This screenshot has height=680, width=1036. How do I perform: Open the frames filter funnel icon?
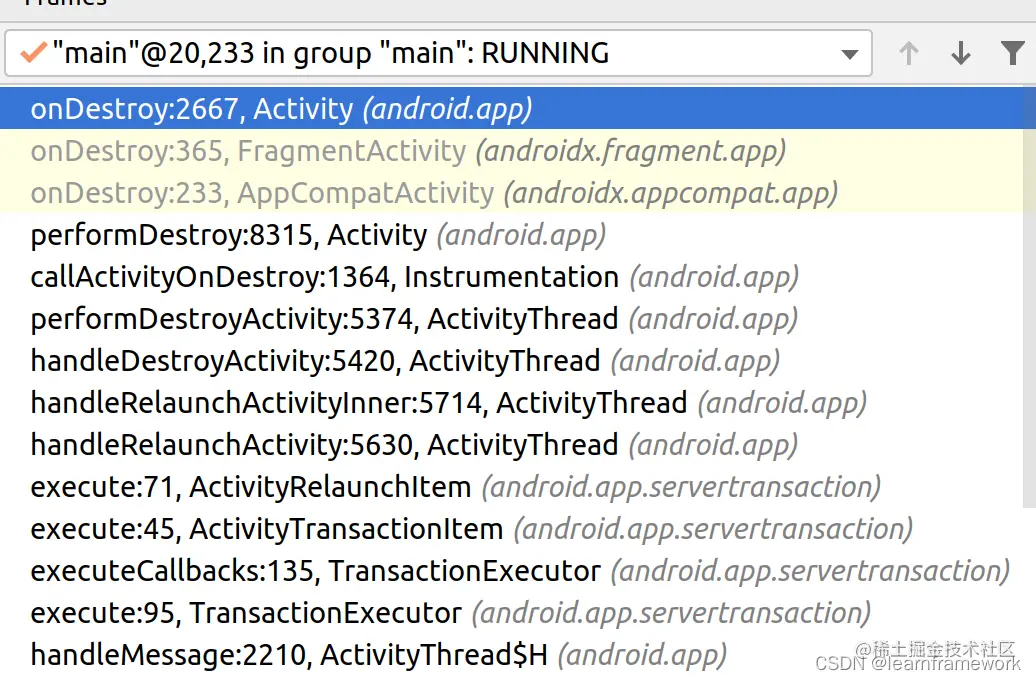[1012, 54]
